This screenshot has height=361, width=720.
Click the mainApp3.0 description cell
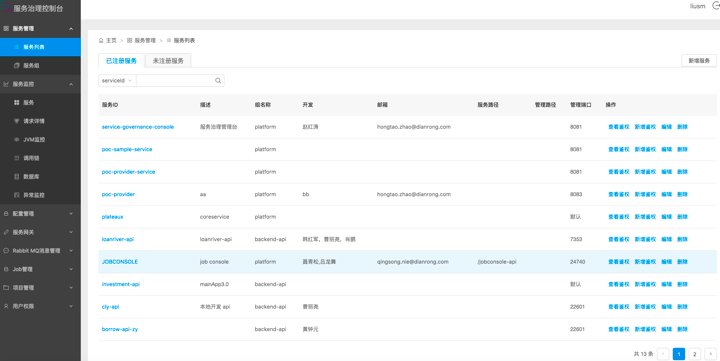(214, 284)
